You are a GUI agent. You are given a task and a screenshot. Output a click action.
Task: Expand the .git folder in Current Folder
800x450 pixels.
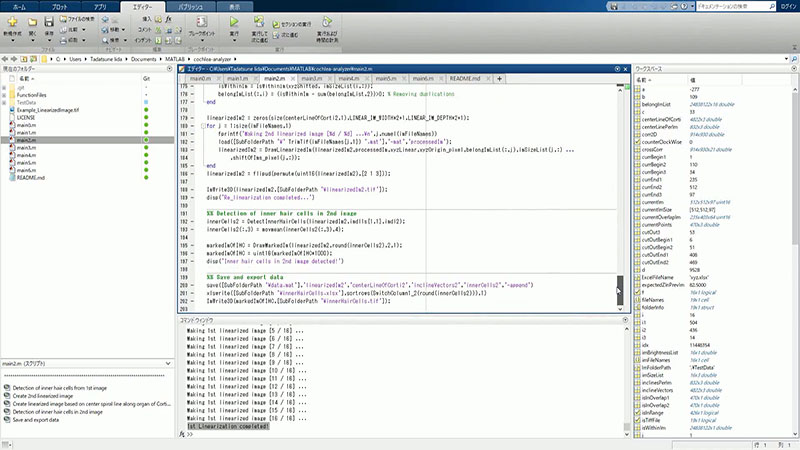[4, 88]
